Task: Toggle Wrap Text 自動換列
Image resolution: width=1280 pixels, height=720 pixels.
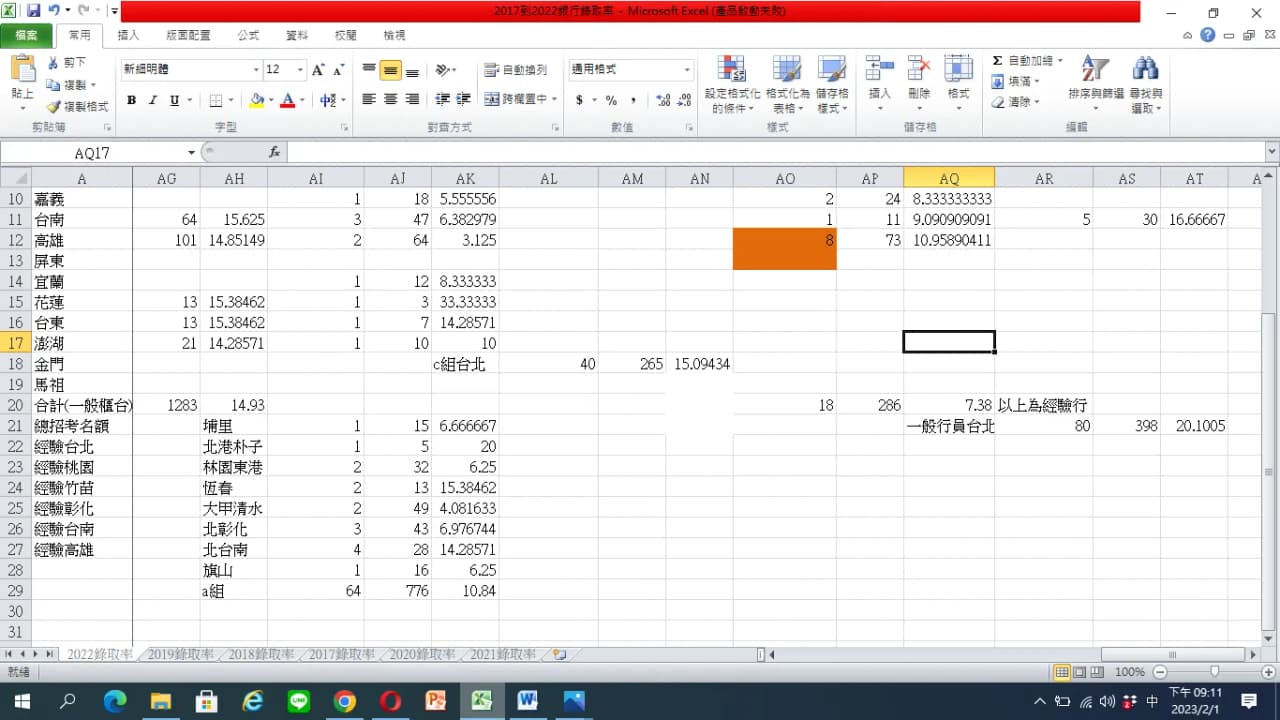Action: pos(516,70)
